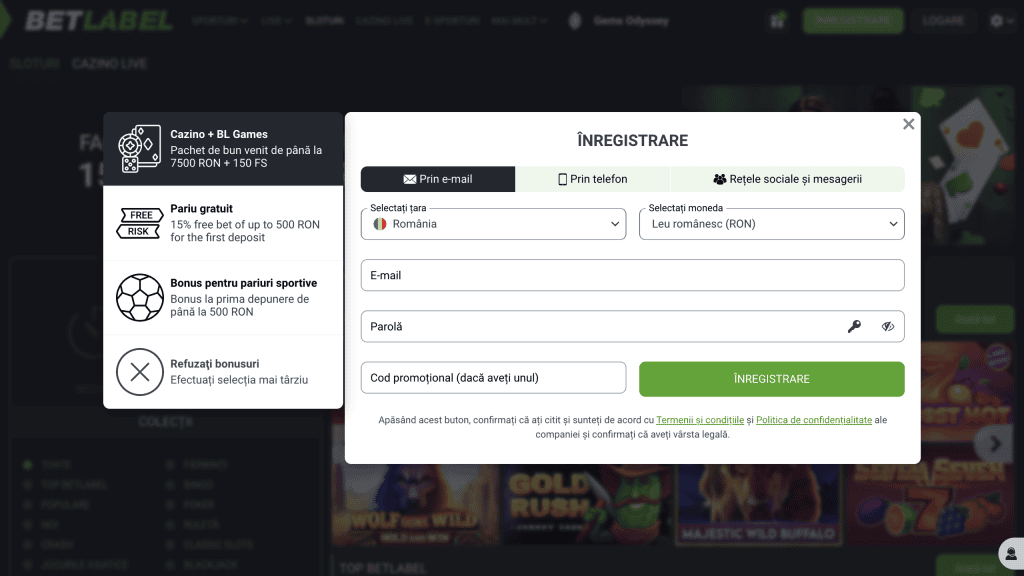Open the settings gear in header

click(x=996, y=21)
